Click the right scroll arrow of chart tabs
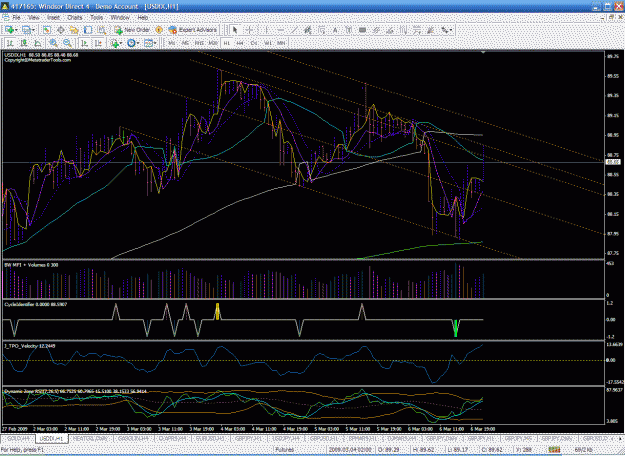The image size is (625, 456). click(x=620, y=438)
